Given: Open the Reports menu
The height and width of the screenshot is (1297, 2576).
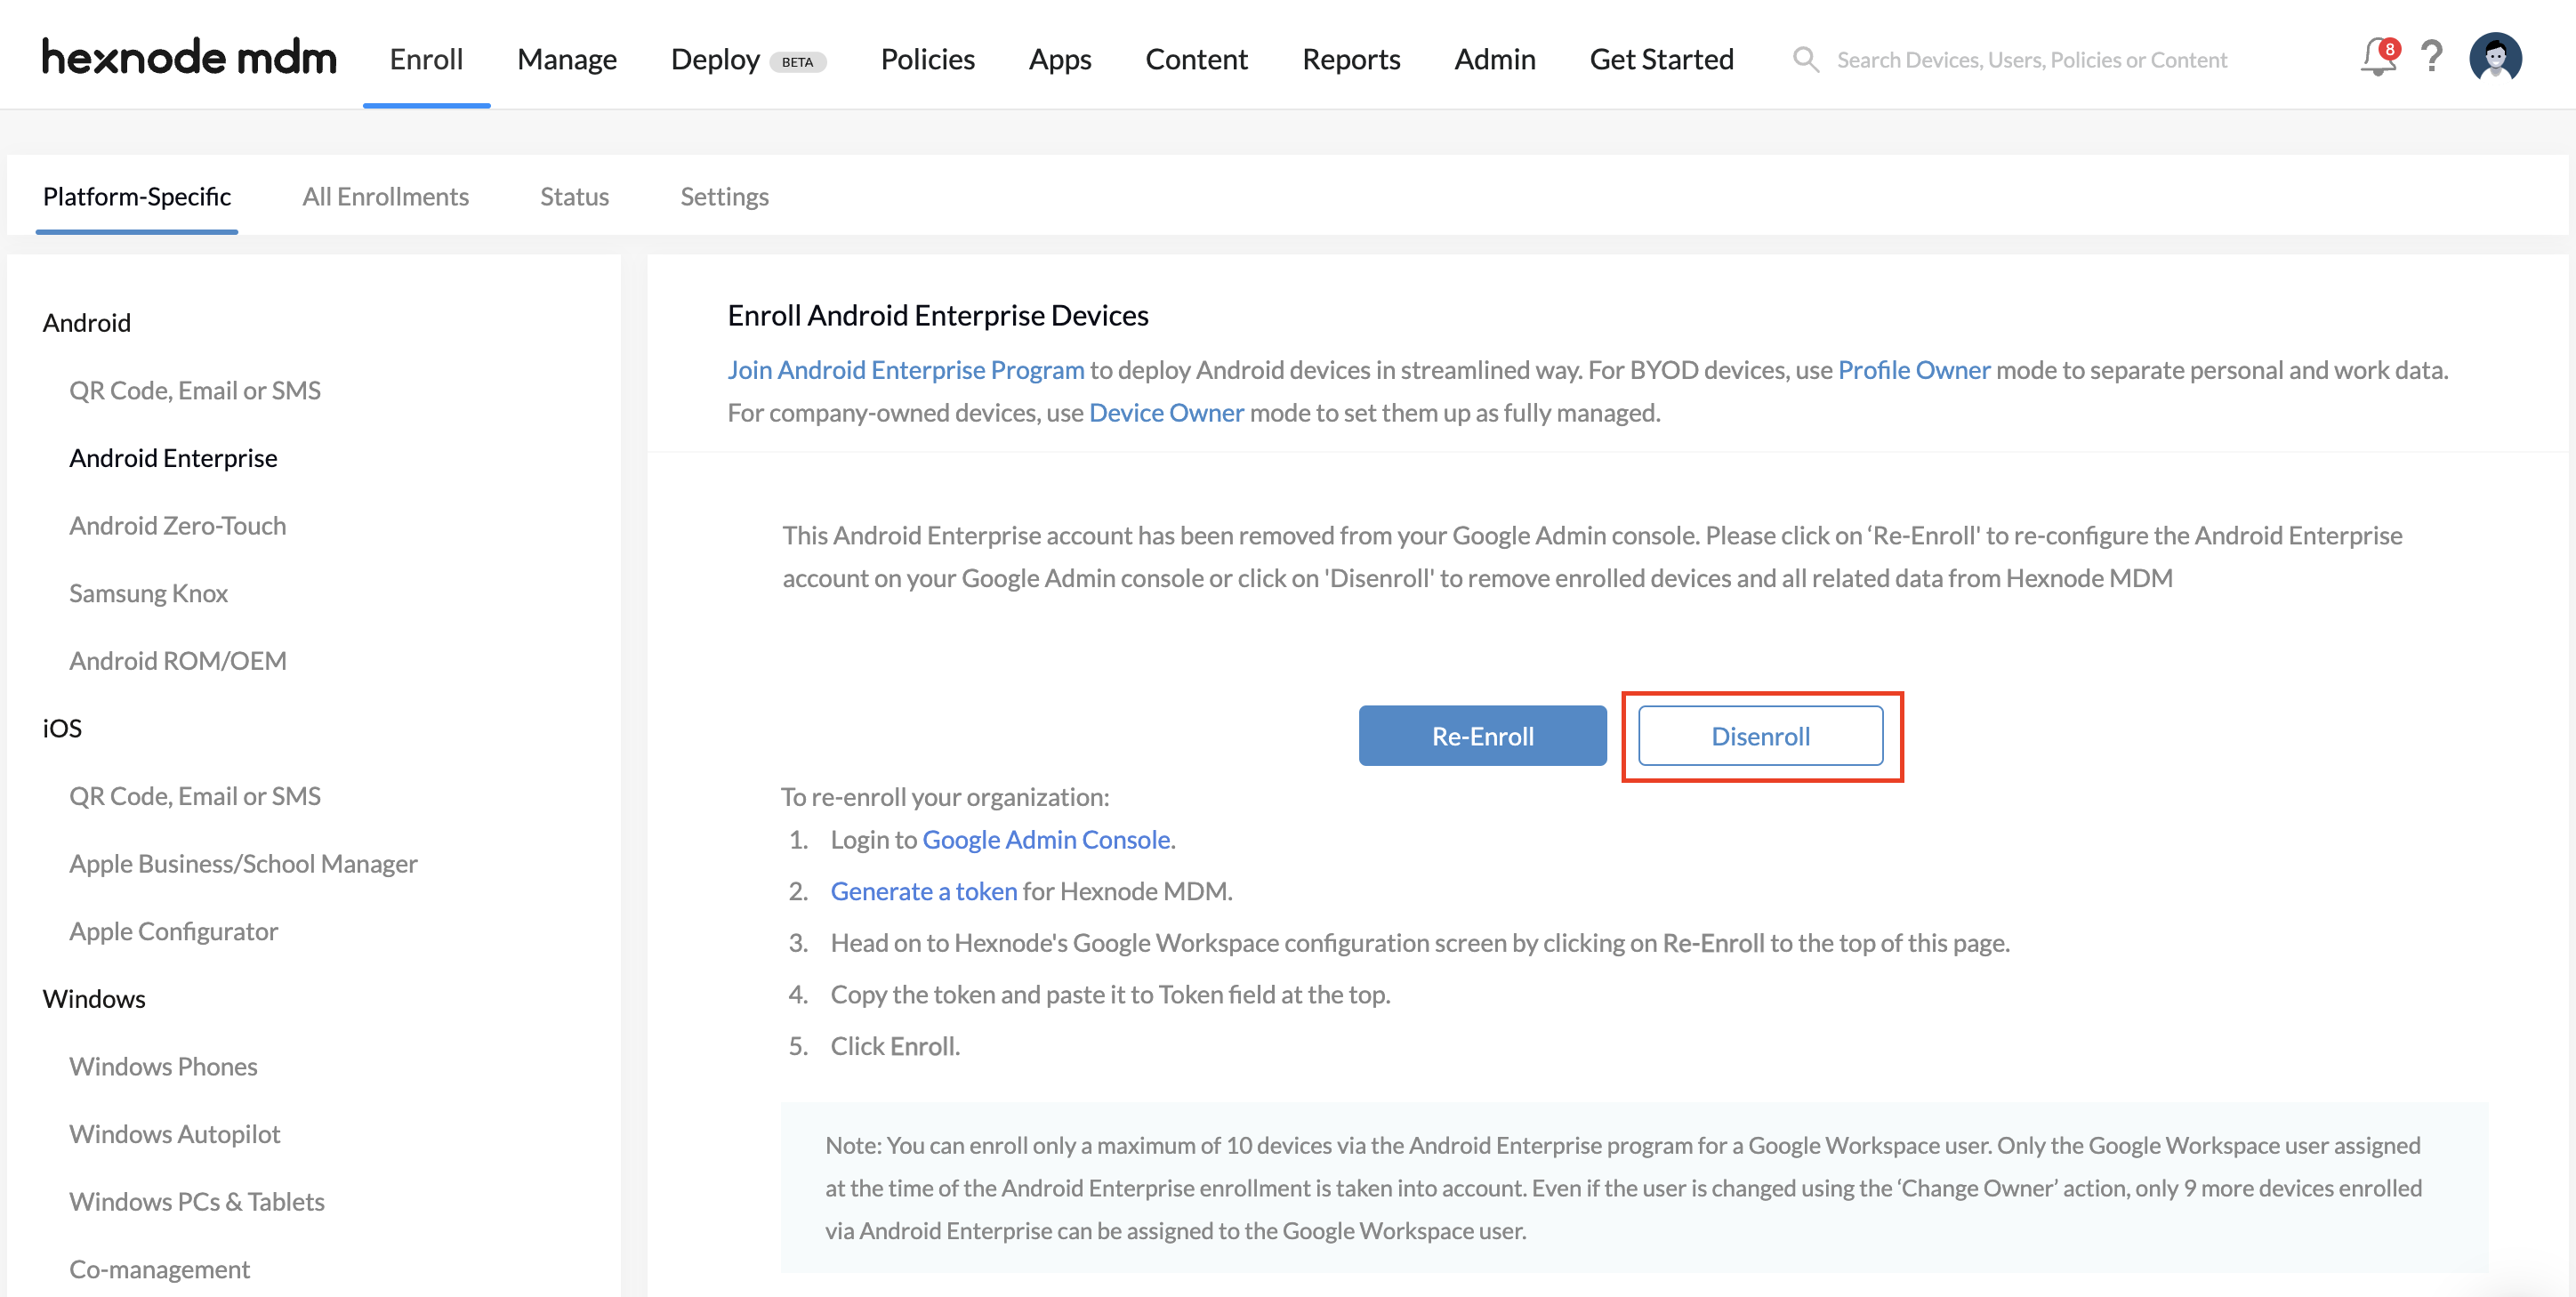Looking at the screenshot, I should pyautogui.click(x=1351, y=59).
